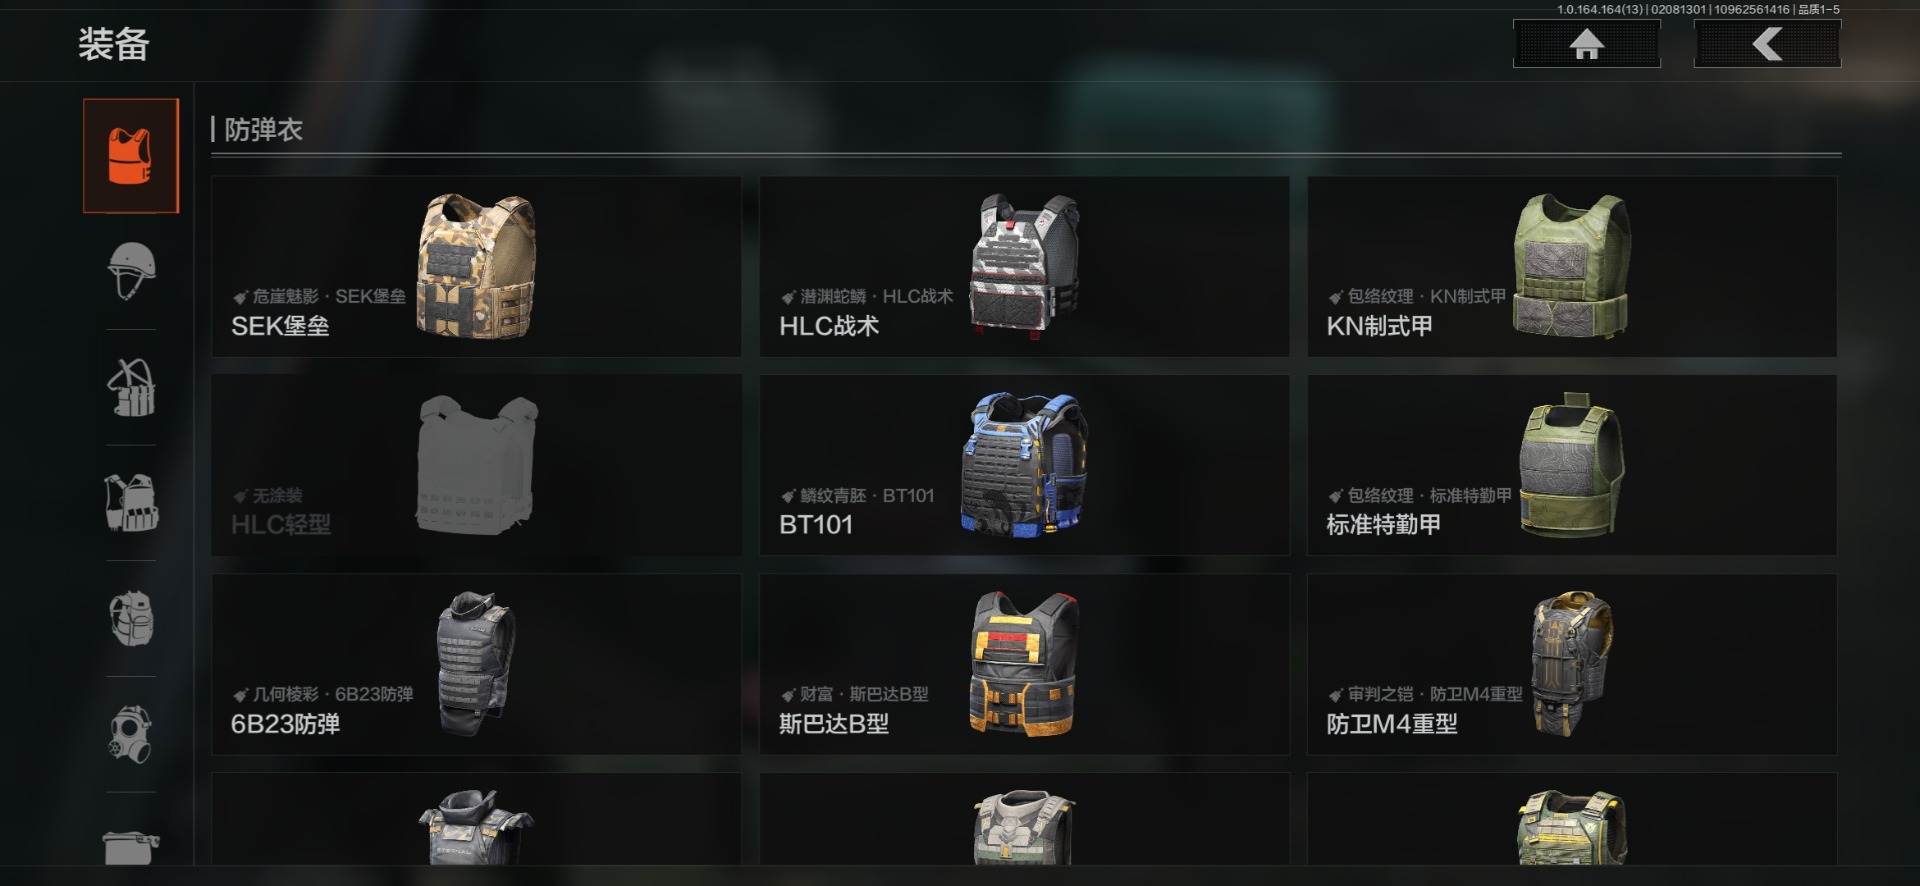
Task: Pick the KN制式甲 green vest card
Action: pos(1572,266)
